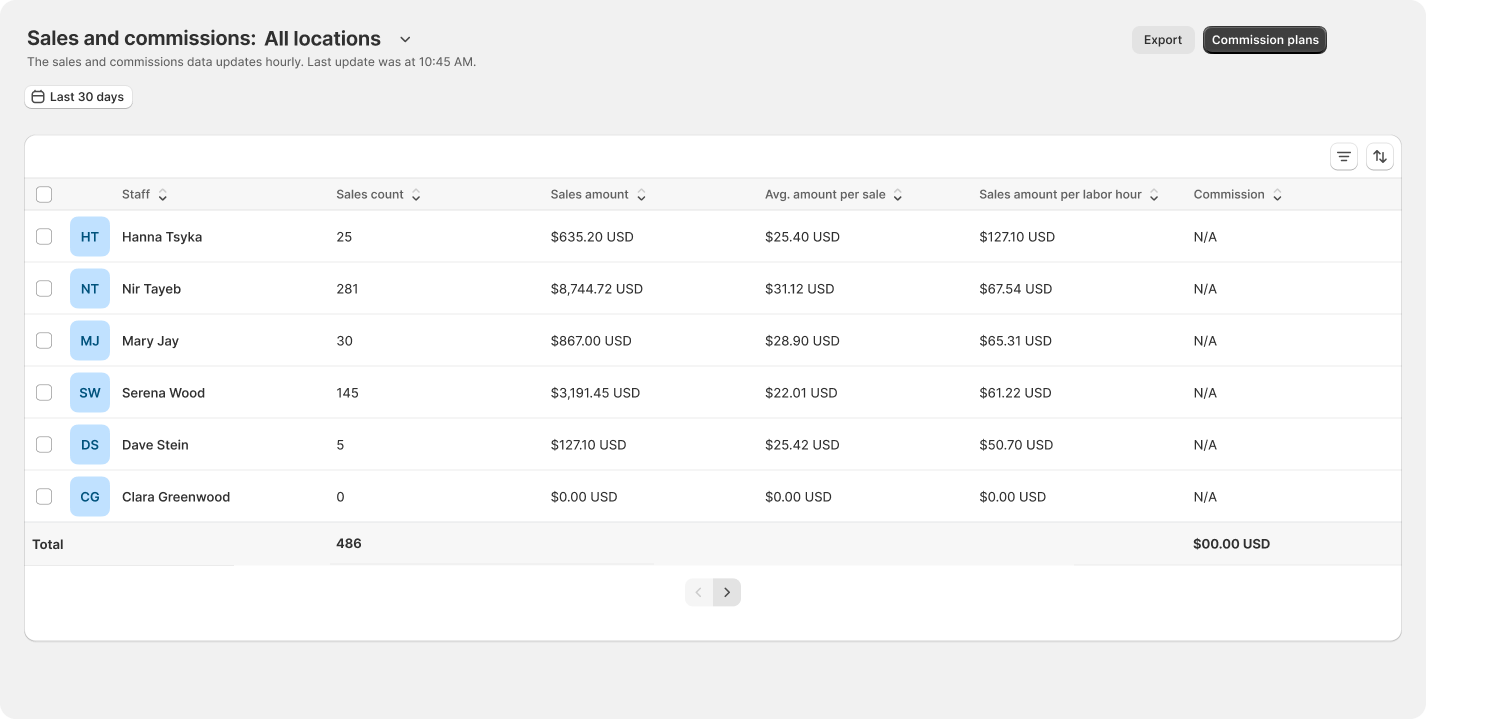
Task: Click the MJ avatar for Mary Jay
Action: (x=90, y=341)
